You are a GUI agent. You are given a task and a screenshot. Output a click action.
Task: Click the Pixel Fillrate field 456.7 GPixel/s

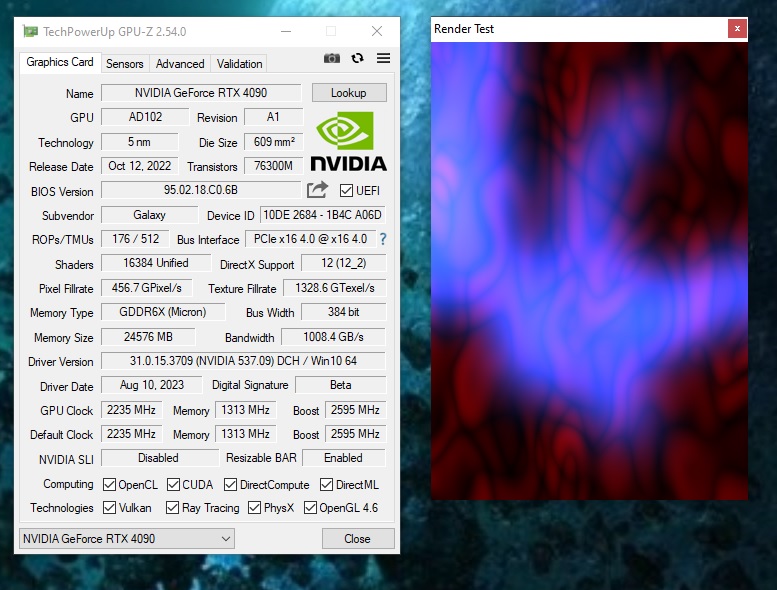[147, 288]
